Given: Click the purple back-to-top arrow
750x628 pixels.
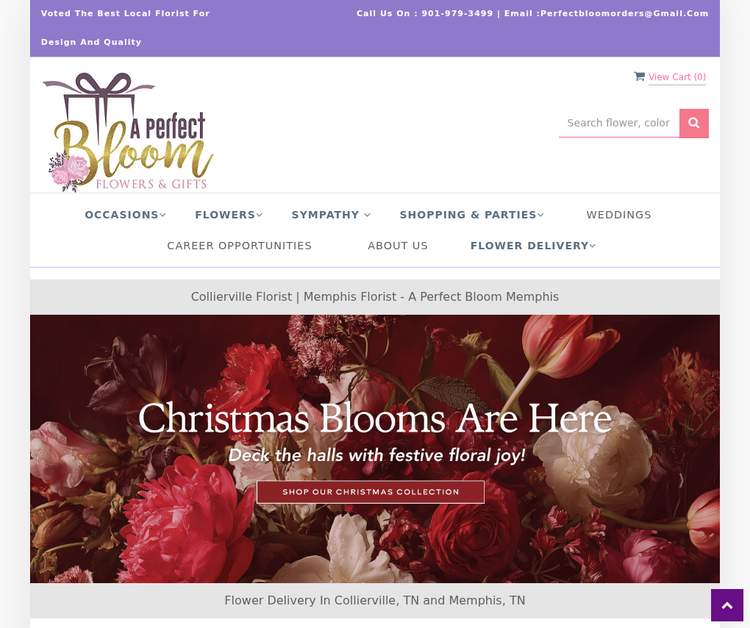Looking at the screenshot, I should click(727, 605).
